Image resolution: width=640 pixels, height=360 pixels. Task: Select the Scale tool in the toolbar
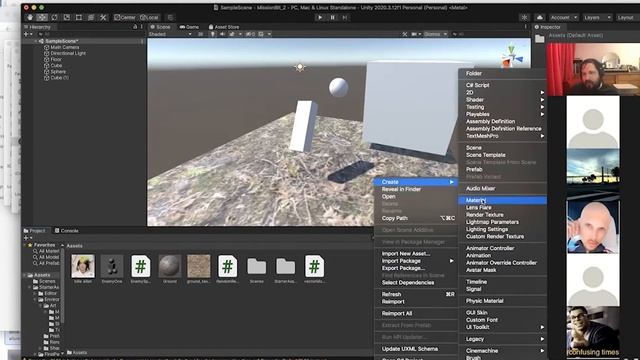point(67,18)
